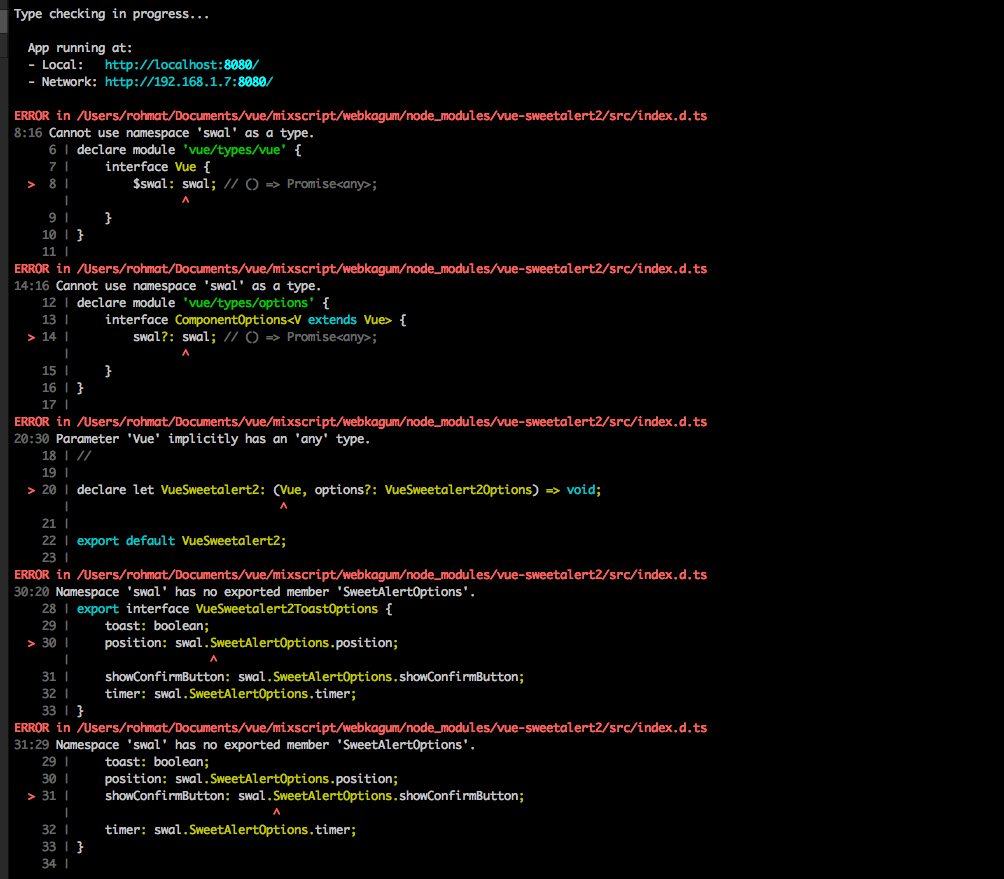Open the Local http://localhost:8080/ link
The width and height of the screenshot is (1004, 879).
pyautogui.click(x=182, y=65)
